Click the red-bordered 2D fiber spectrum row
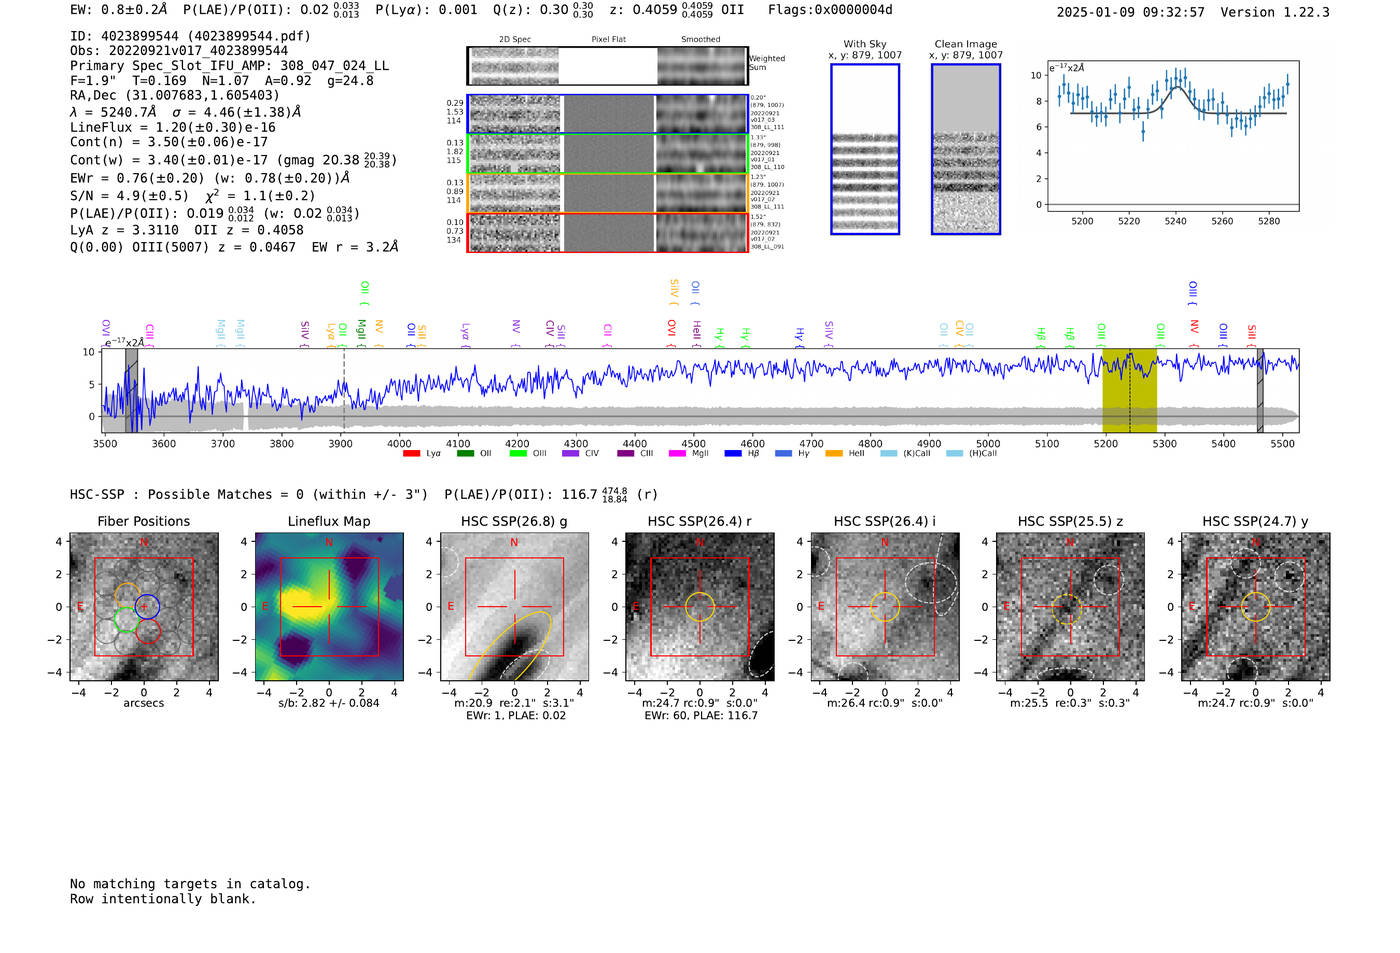This screenshot has width=1400, height=953. point(607,232)
